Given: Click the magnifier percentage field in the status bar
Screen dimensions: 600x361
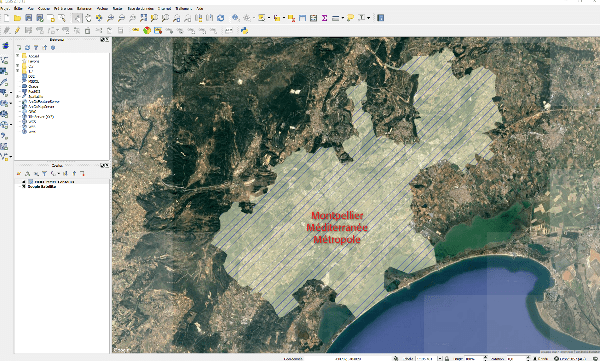Looking at the screenshot, I should (474, 358).
